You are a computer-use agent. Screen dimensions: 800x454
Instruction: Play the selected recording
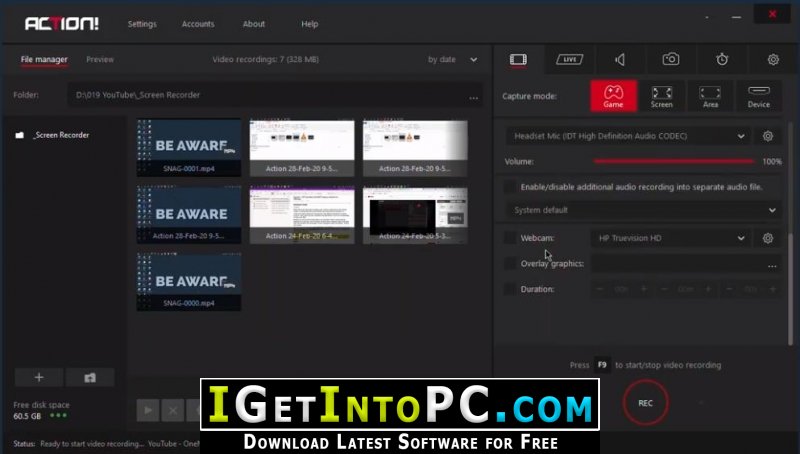coord(148,410)
